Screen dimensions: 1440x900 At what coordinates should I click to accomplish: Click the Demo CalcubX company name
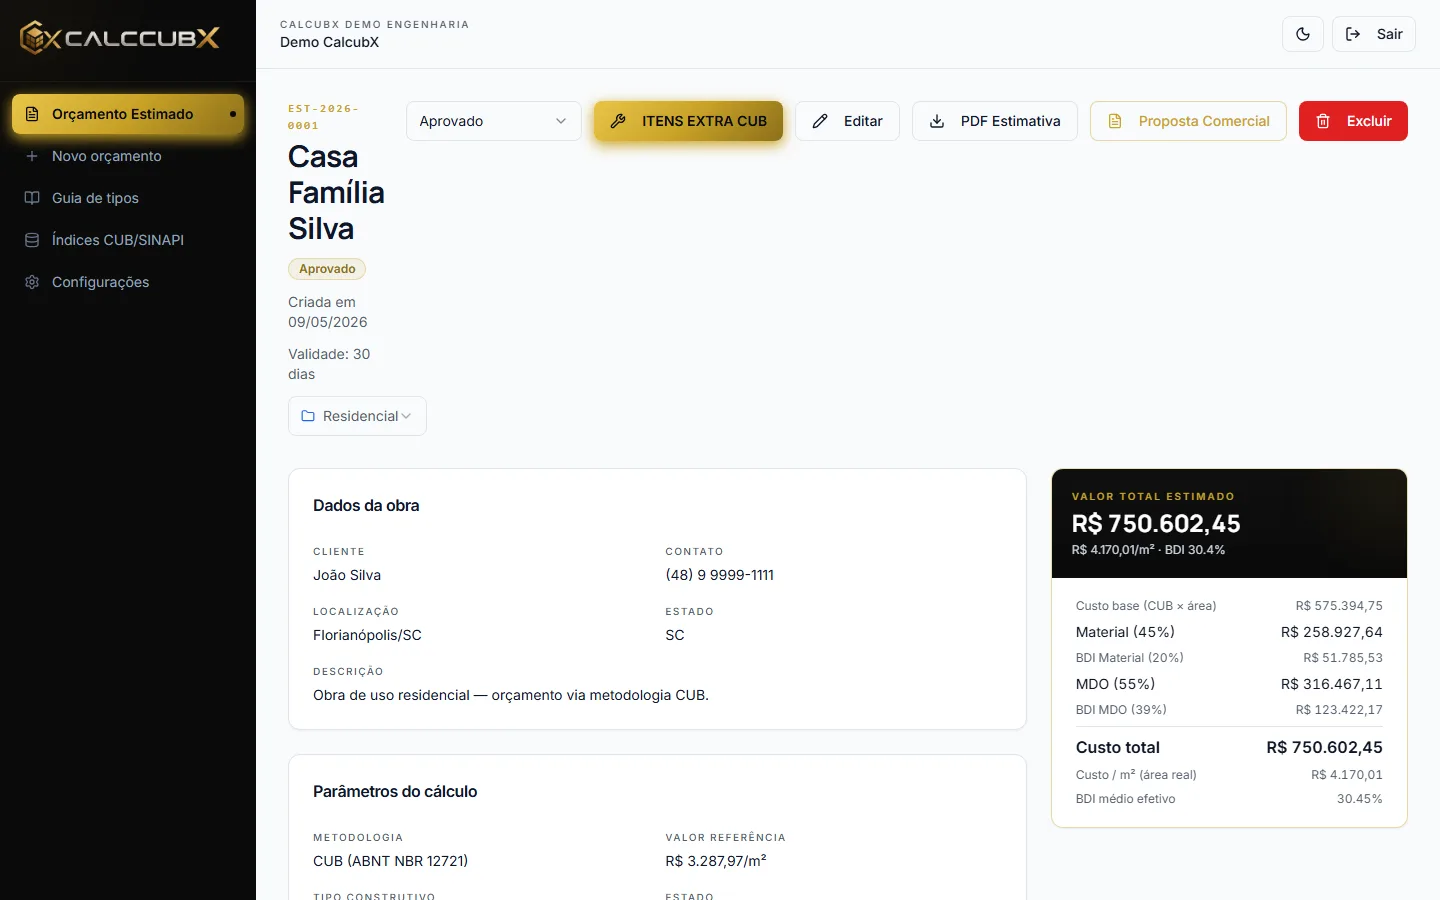(x=329, y=42)
